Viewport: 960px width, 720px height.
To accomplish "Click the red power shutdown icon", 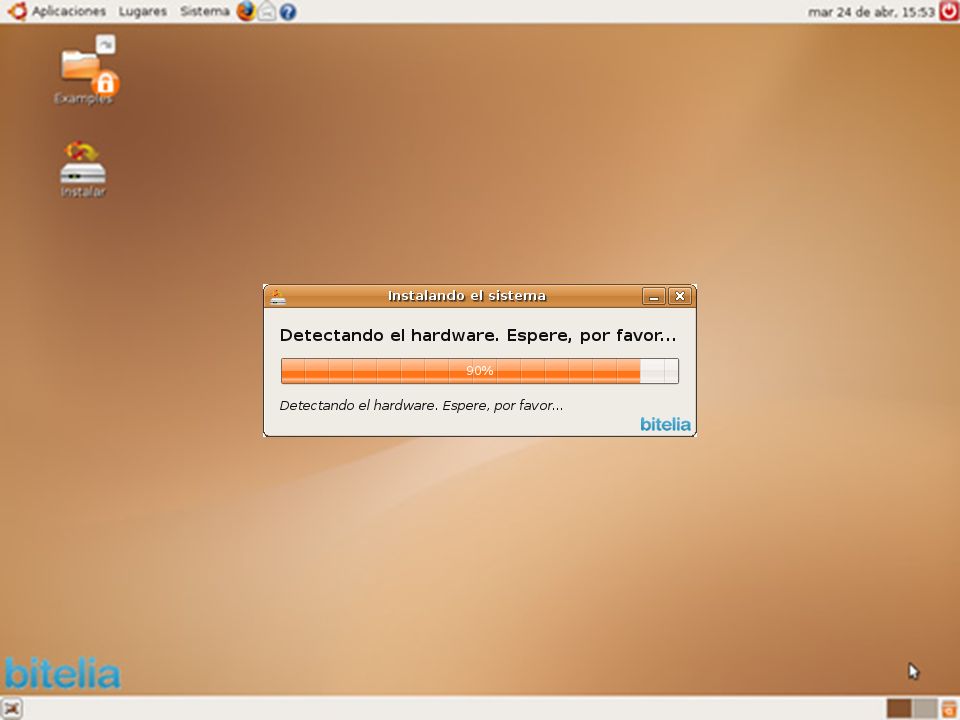I will point(948,12).
